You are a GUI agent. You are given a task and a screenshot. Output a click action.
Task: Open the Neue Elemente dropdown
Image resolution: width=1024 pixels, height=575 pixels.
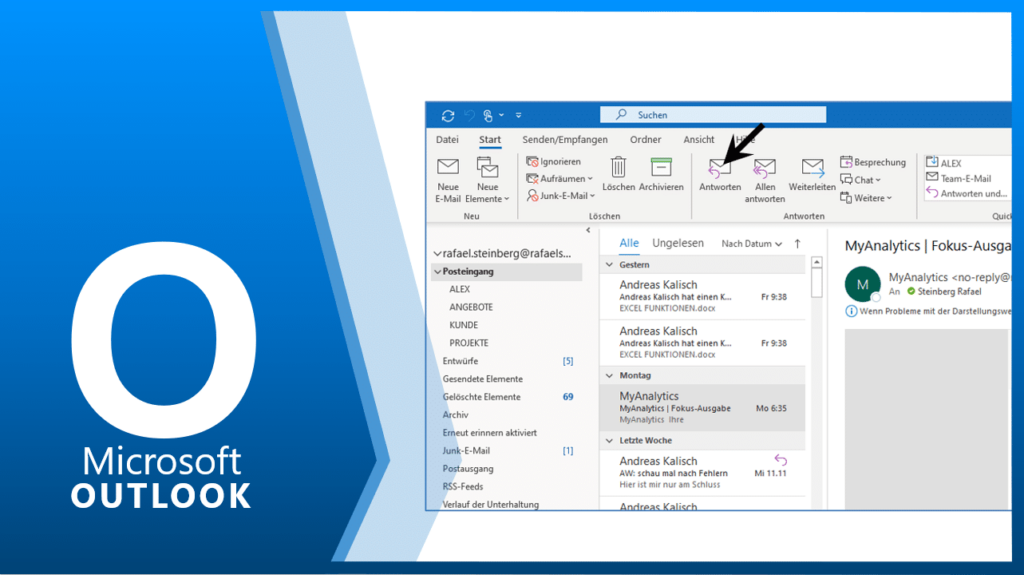click(x=487, y=180)
